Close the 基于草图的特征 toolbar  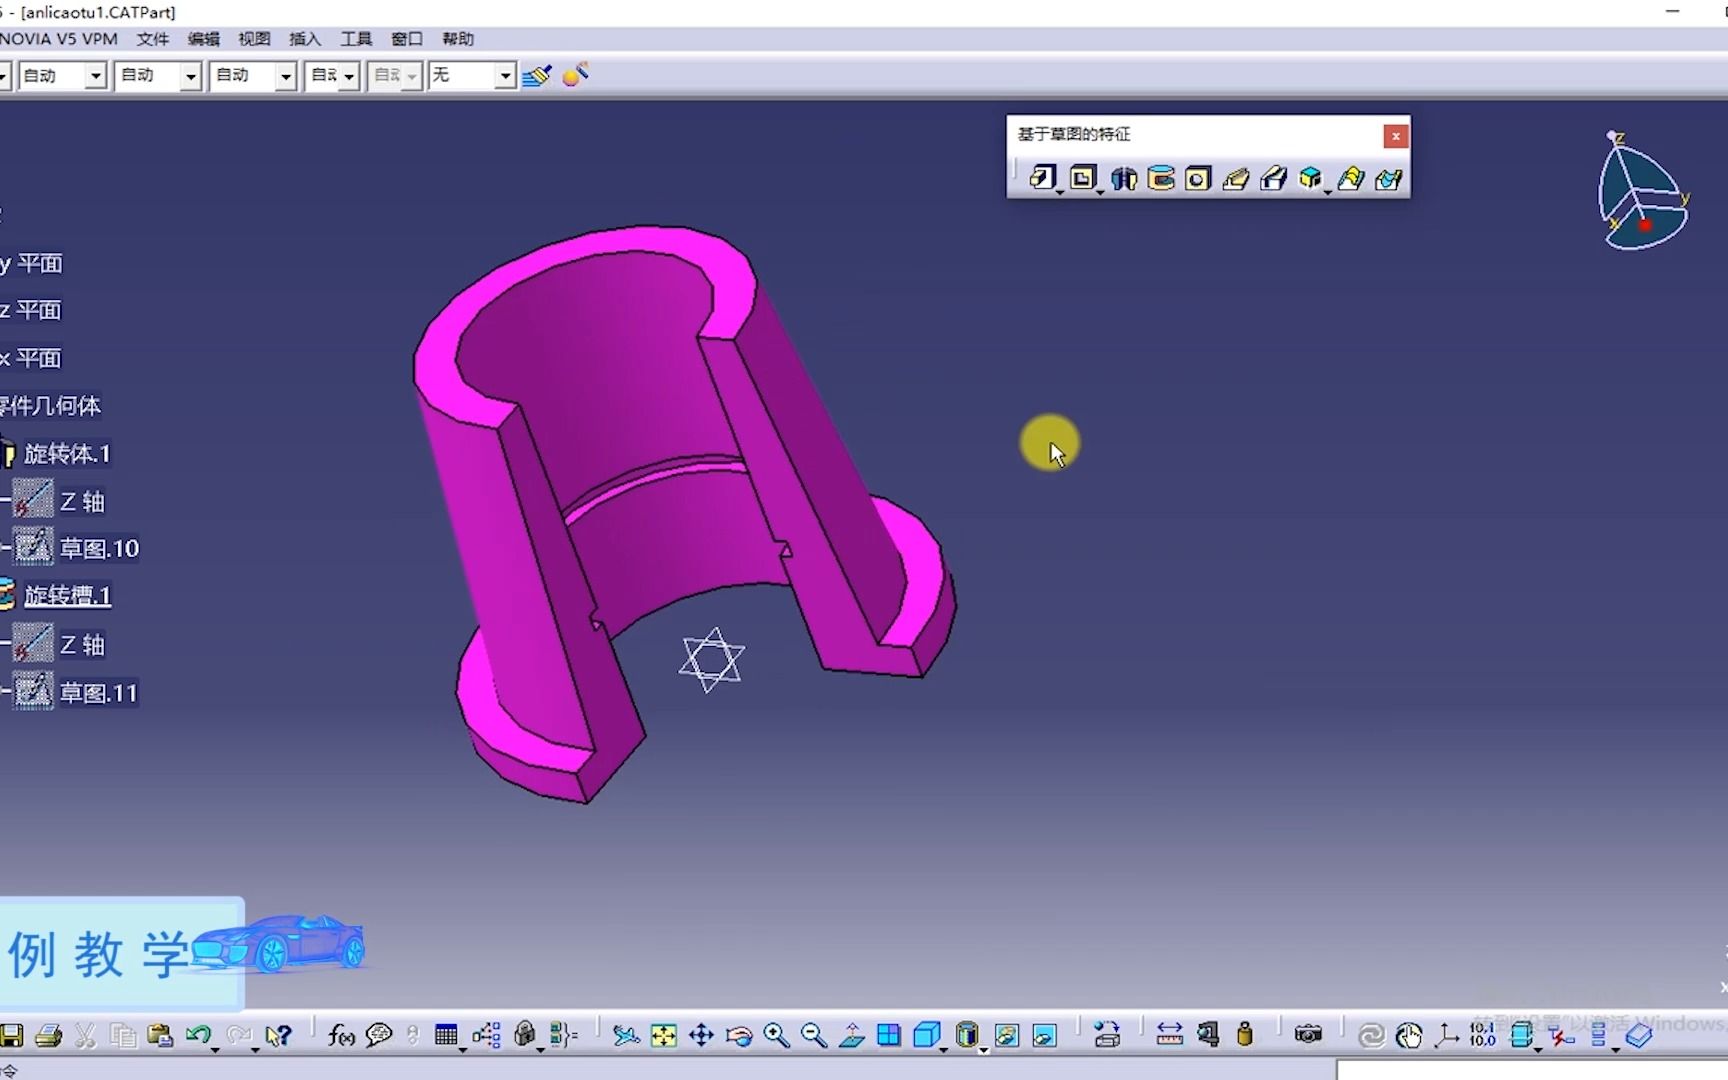point(1396,136)
